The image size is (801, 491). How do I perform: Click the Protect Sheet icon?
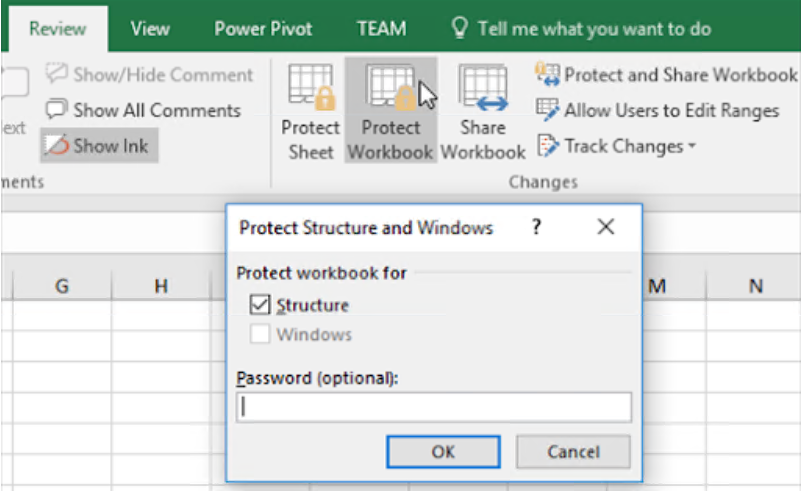(x=310, y=88)
